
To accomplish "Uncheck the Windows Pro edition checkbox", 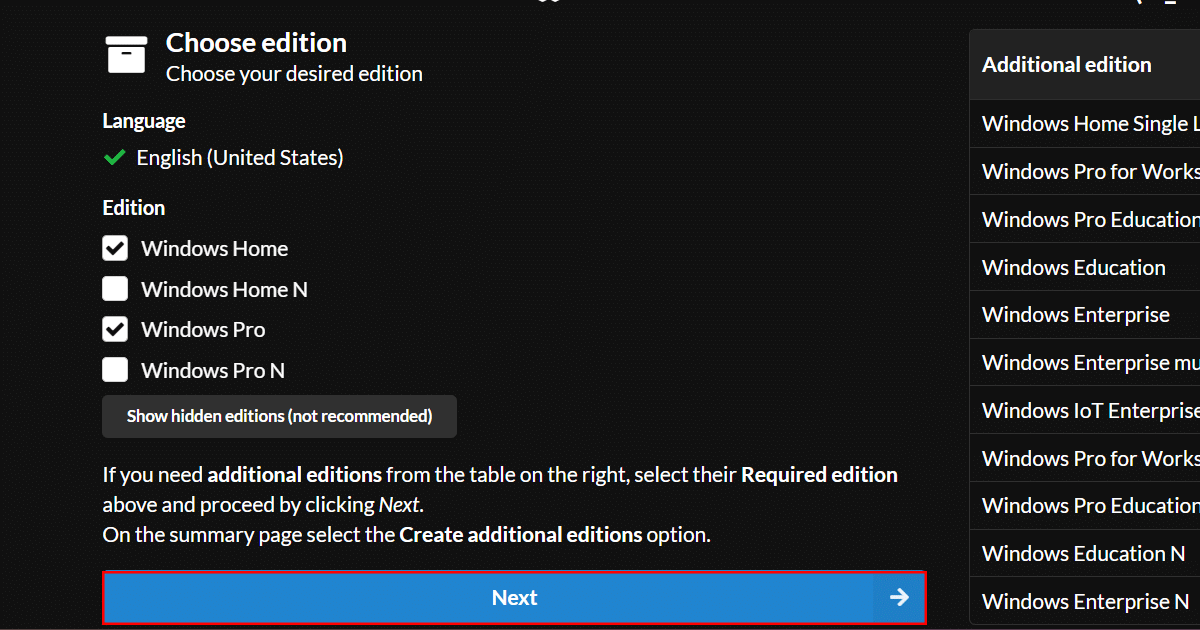I will pyautogui.click(x=115, y=330).
